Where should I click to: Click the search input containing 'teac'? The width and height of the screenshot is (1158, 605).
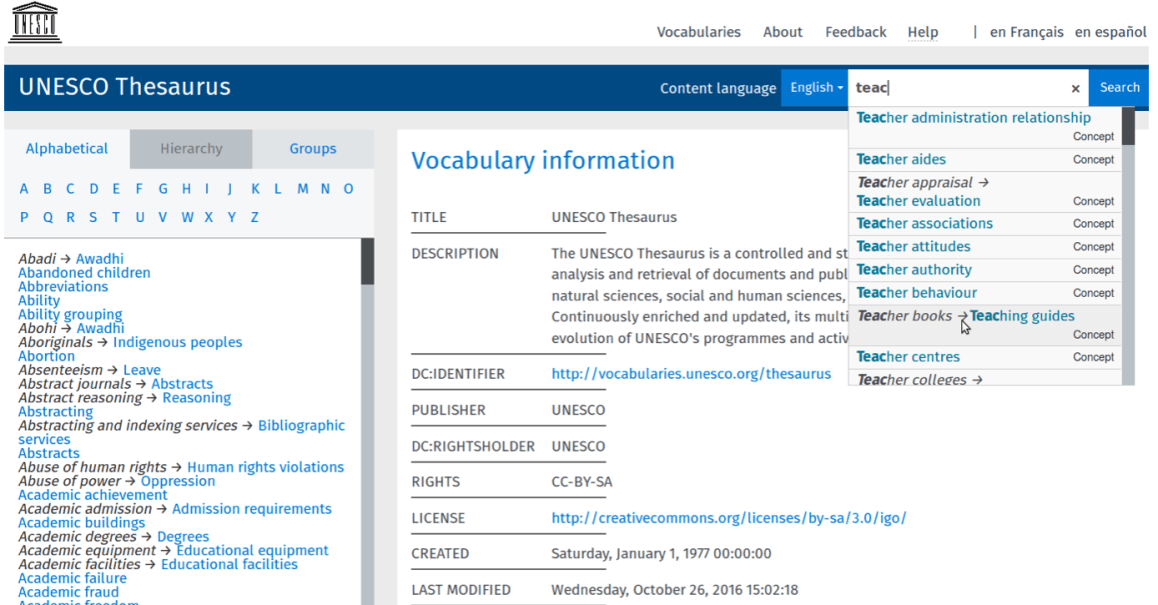[x=957, y=88]
